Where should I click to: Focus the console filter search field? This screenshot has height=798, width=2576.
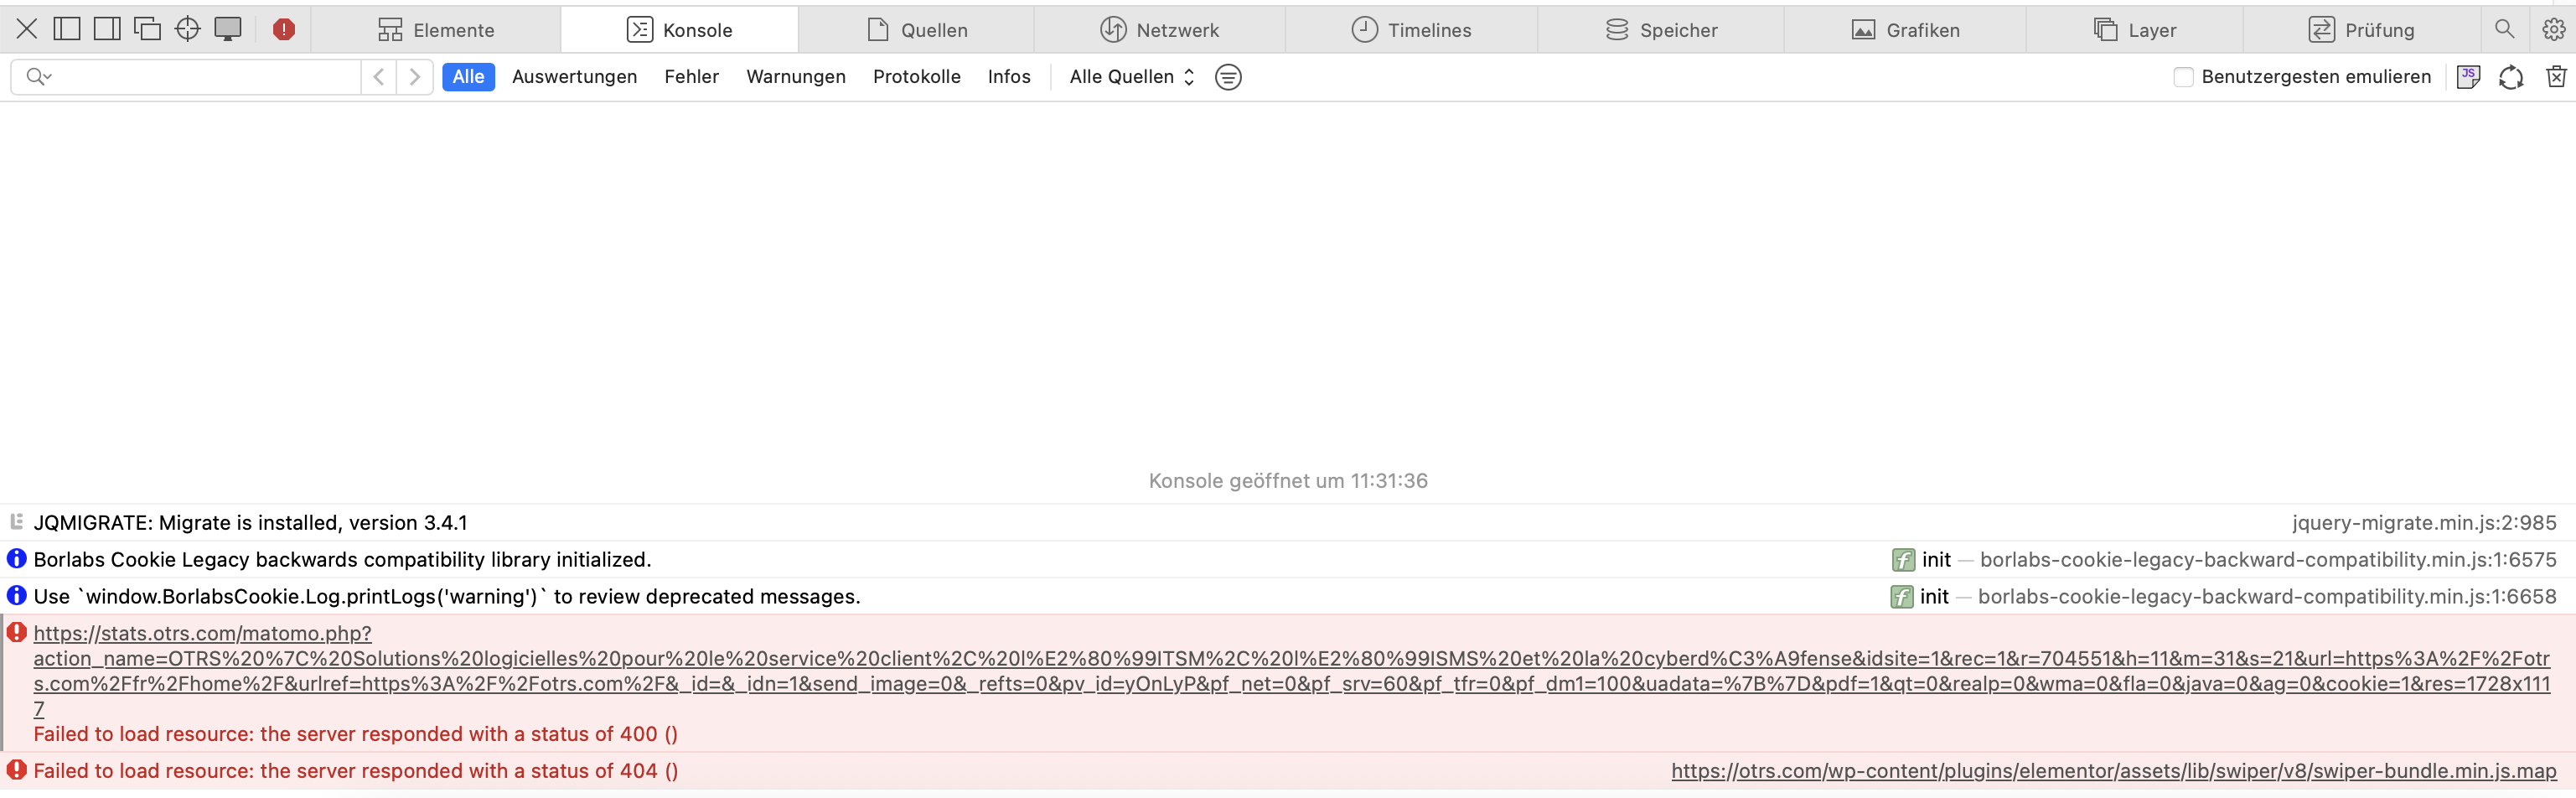(x=186, y=77)
